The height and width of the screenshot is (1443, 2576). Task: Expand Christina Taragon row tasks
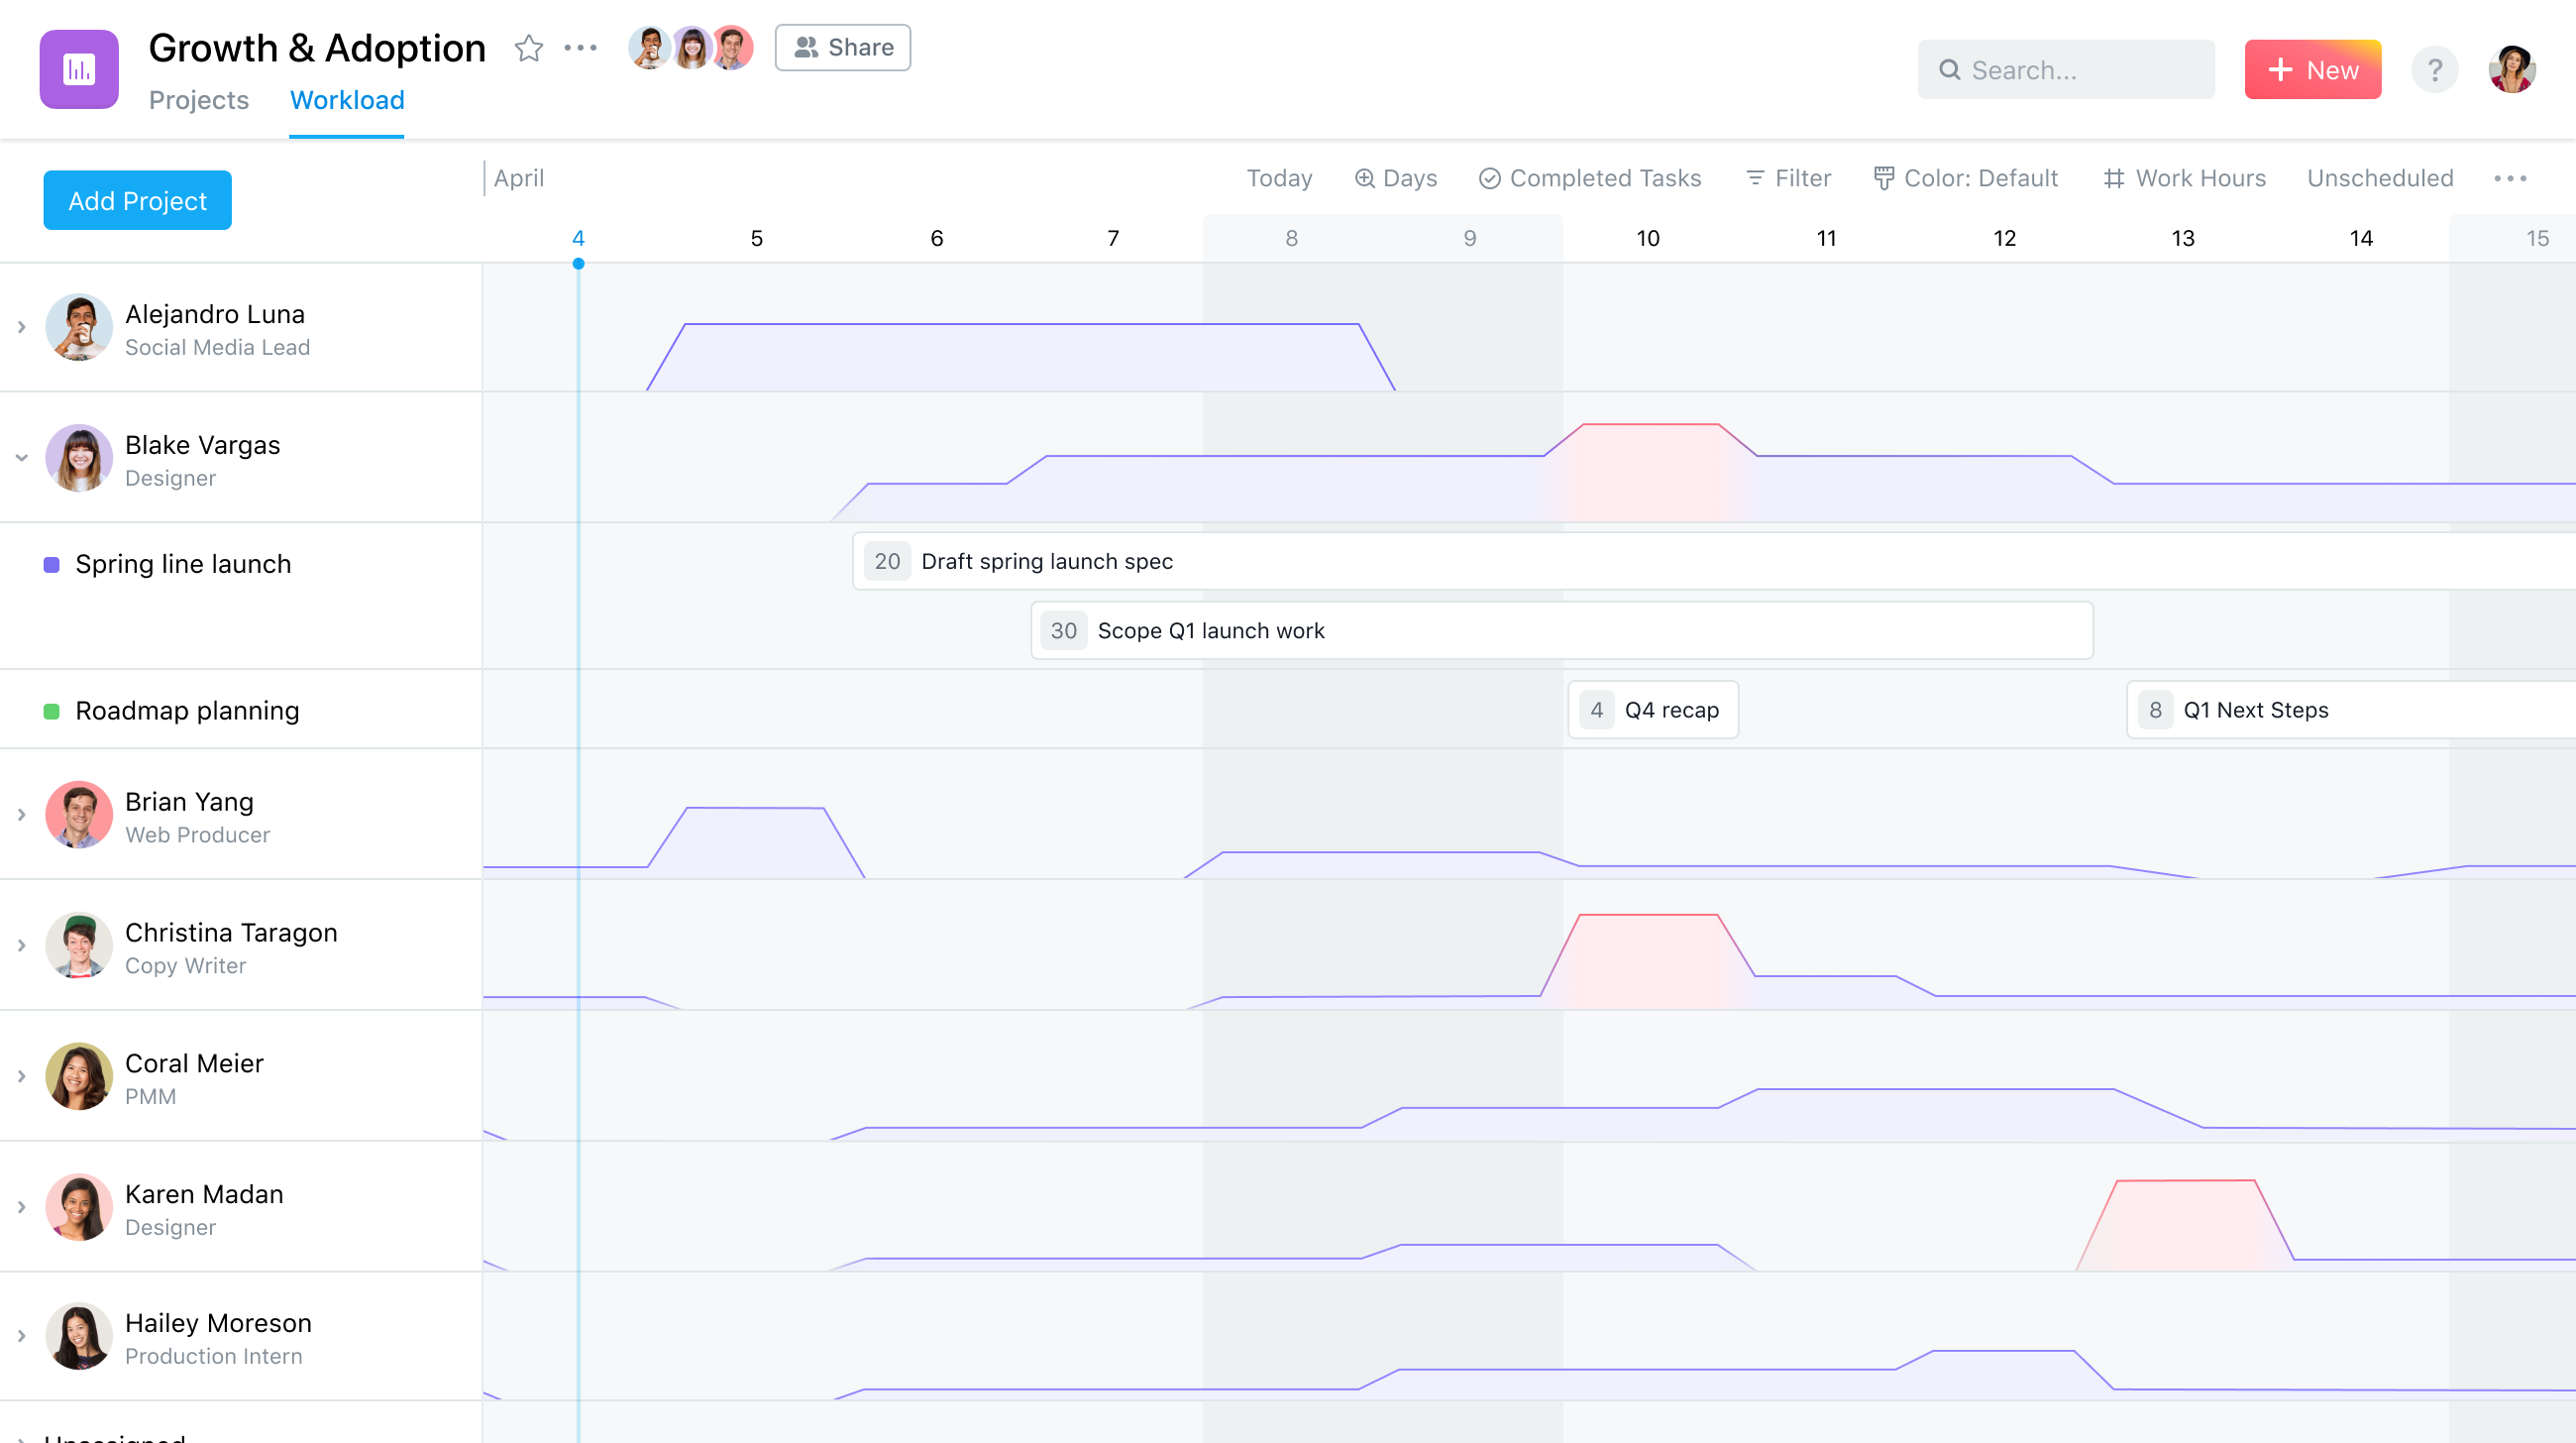pyautogui.click(x=21, y=947)
